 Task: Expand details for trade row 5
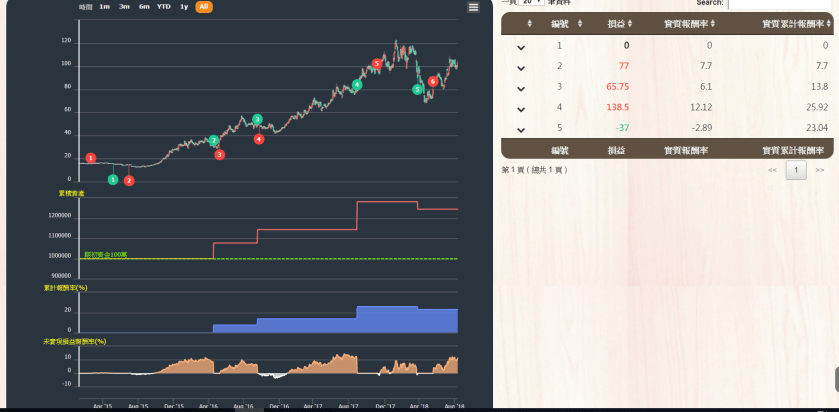click(x=521, y=129)
